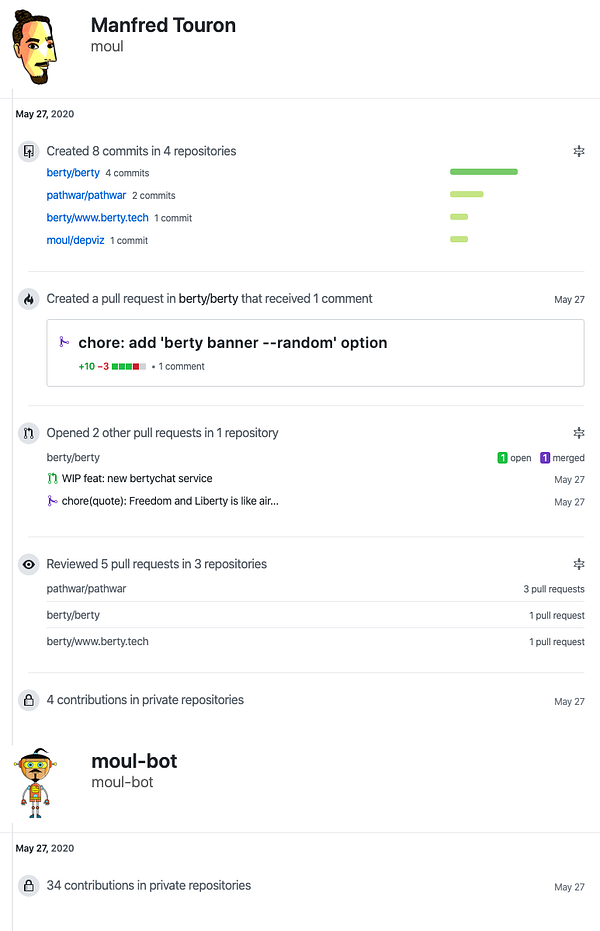Collapse the Reviewed 5 pull requests section
600x931 pixels.
pyautogui.click(x=578, y=565)
